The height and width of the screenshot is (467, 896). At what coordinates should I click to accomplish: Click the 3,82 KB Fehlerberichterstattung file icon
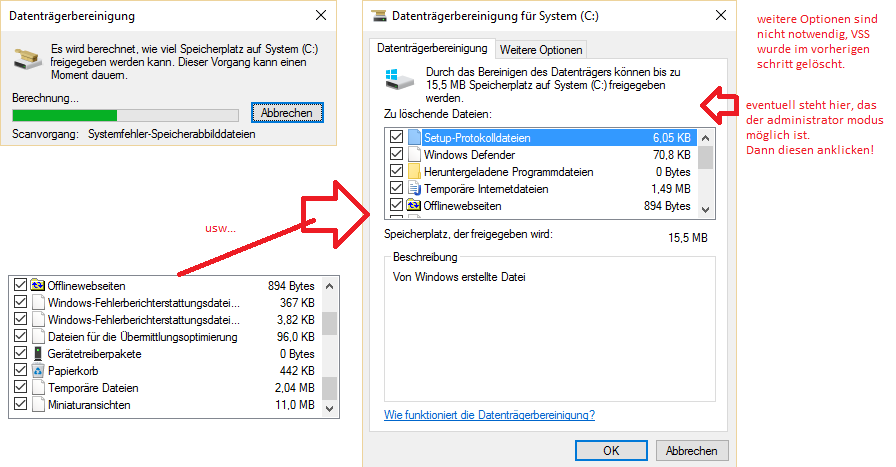click(x=38, y=319)
